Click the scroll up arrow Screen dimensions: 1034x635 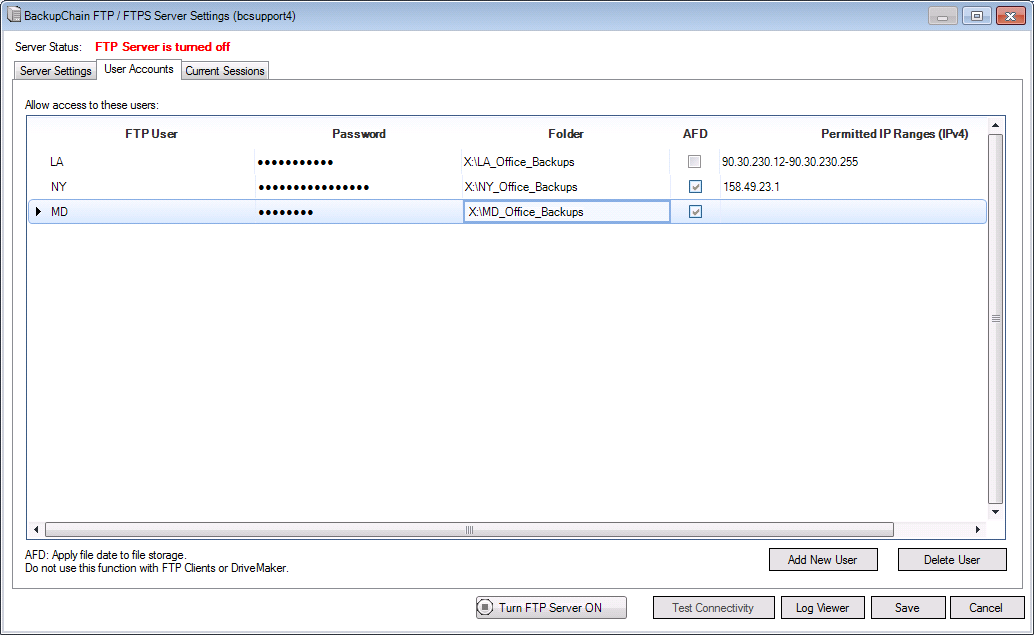[x=996, y=125]
